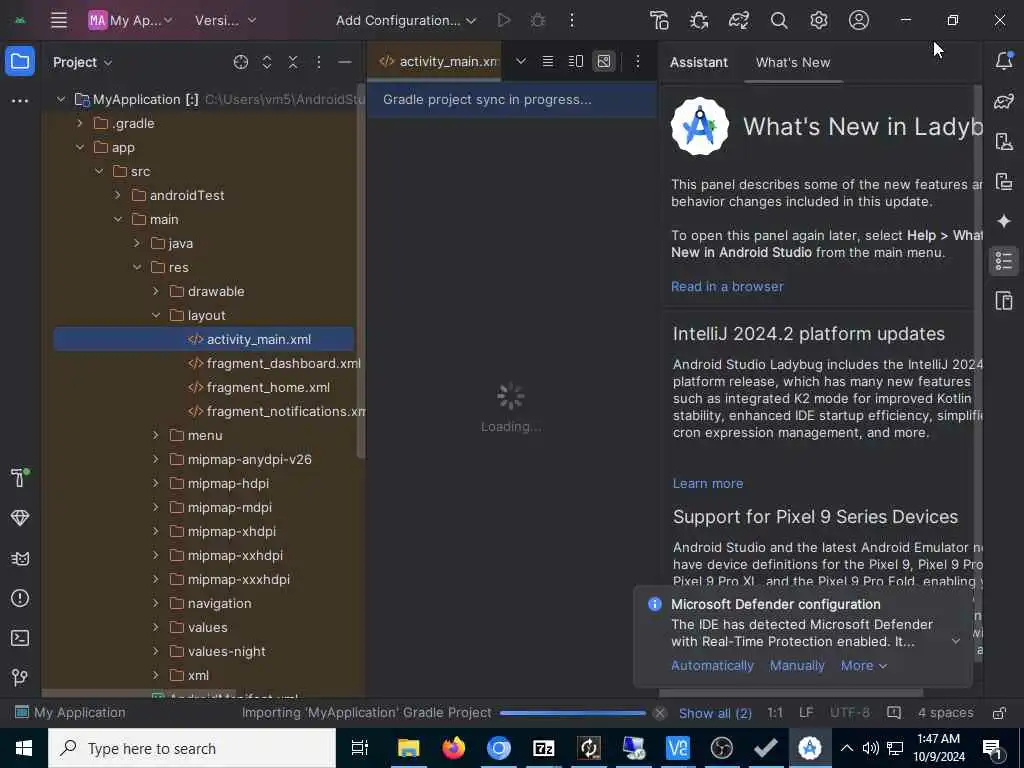
Task: Open the Gradle elephant tool window
Action: pyautogui.click(x=1004, y=101)
